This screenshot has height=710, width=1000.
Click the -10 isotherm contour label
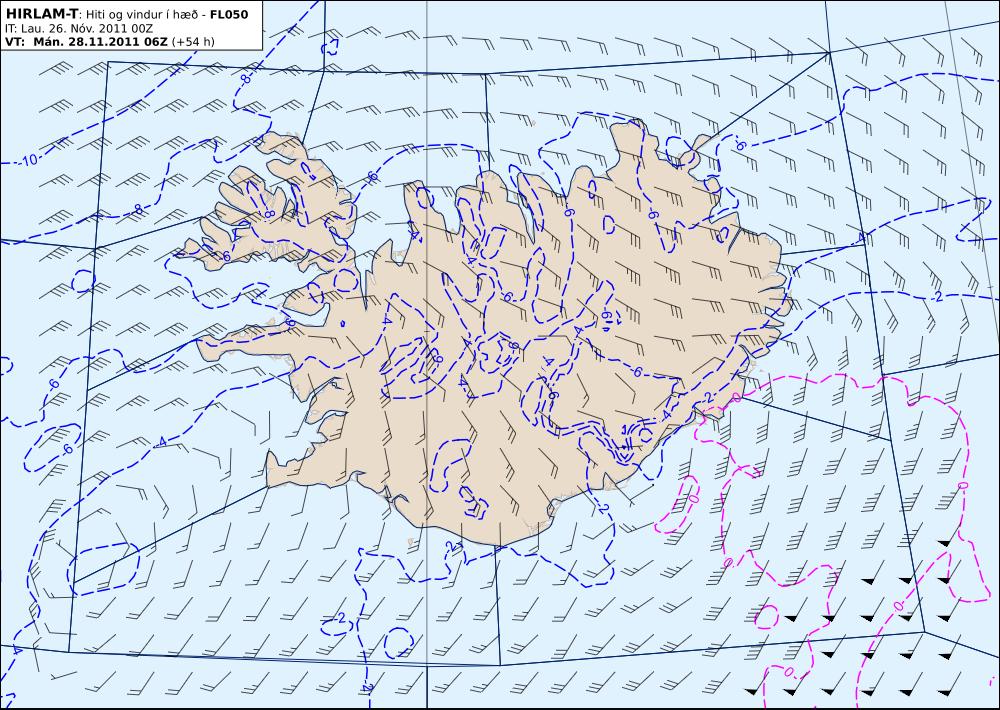(x=29, y=160)
